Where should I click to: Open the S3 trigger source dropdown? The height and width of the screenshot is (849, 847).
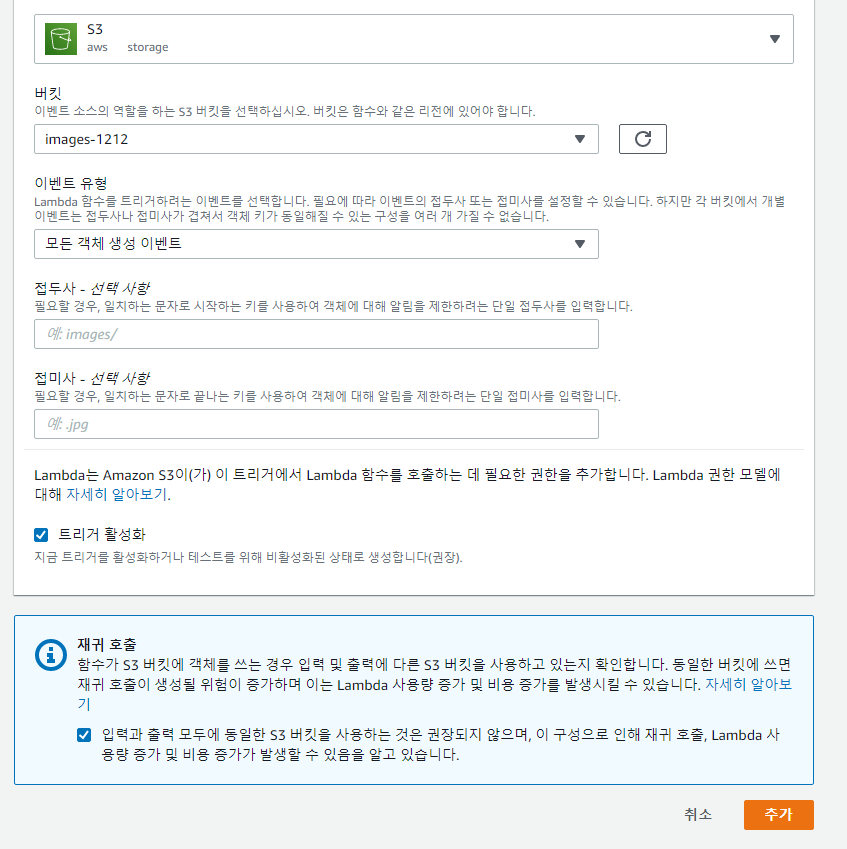414,39
